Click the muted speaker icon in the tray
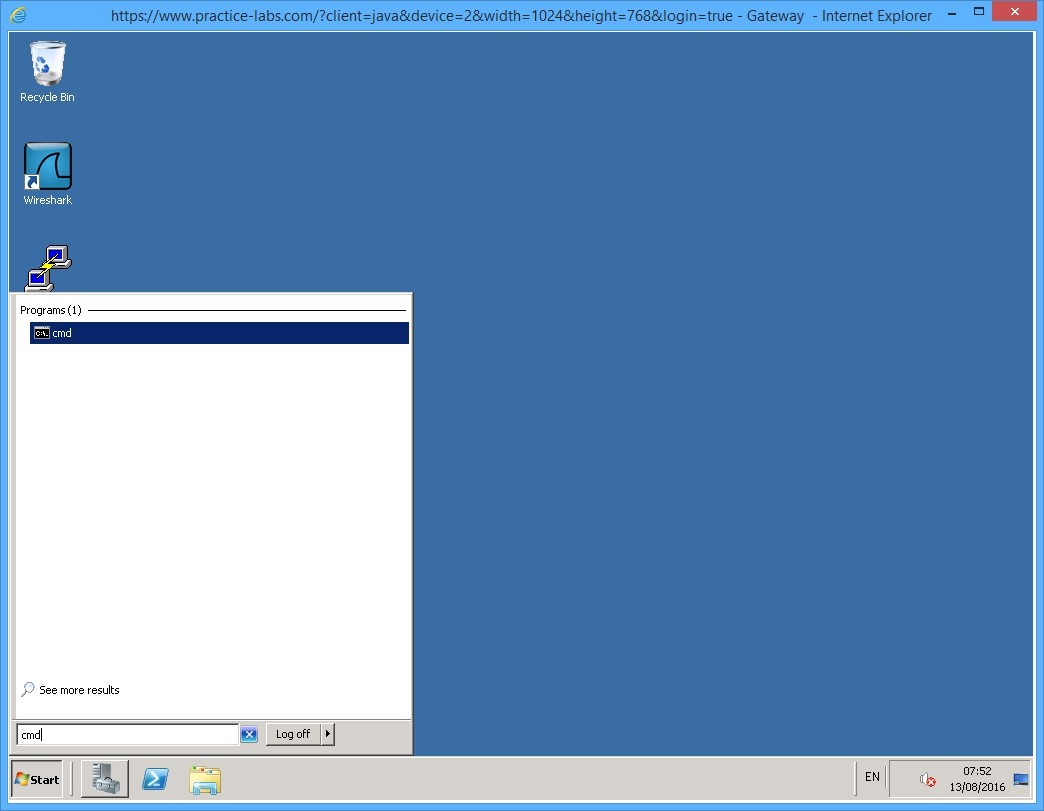The height and width of the screenshot is (811, 1044). point(927,780)
